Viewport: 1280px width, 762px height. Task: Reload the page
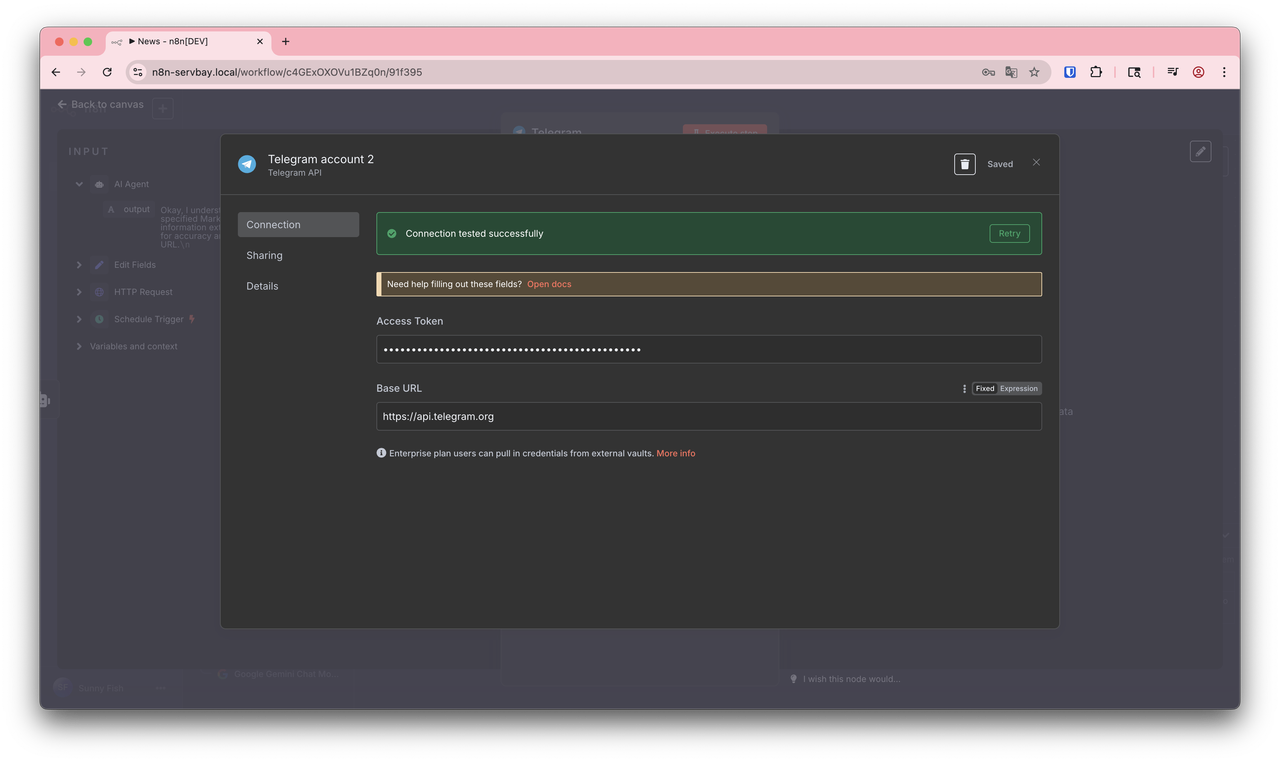point(107,72)
